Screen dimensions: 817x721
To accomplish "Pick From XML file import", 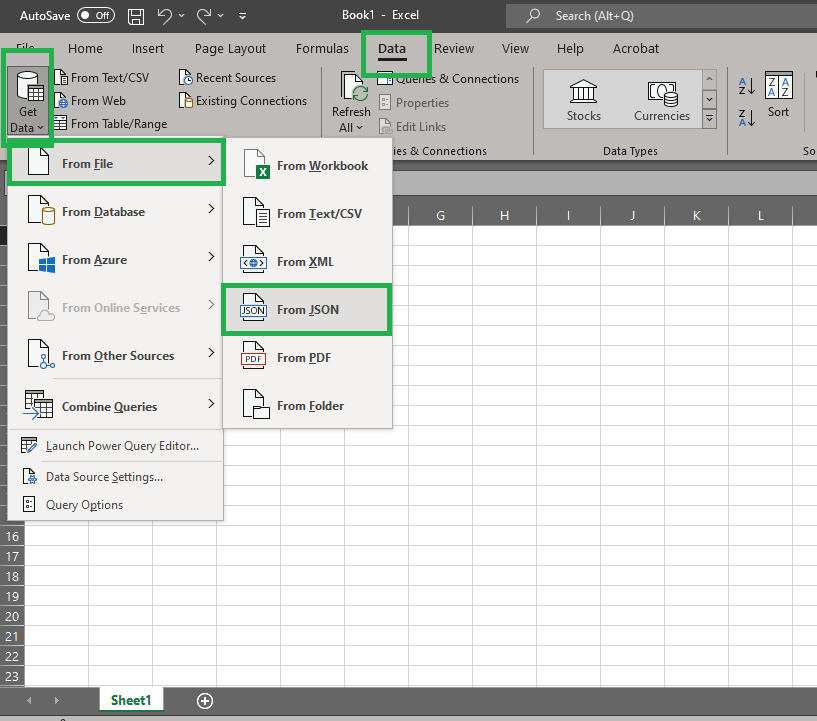I will [306, 261].
